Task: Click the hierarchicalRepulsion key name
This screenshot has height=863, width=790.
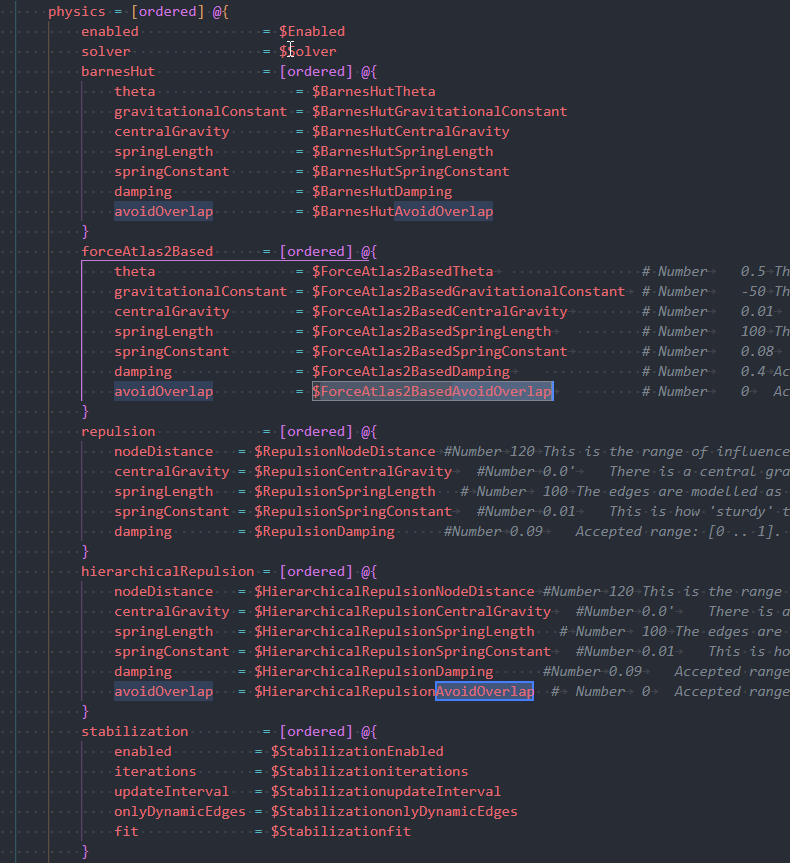Action: point(167,571)
